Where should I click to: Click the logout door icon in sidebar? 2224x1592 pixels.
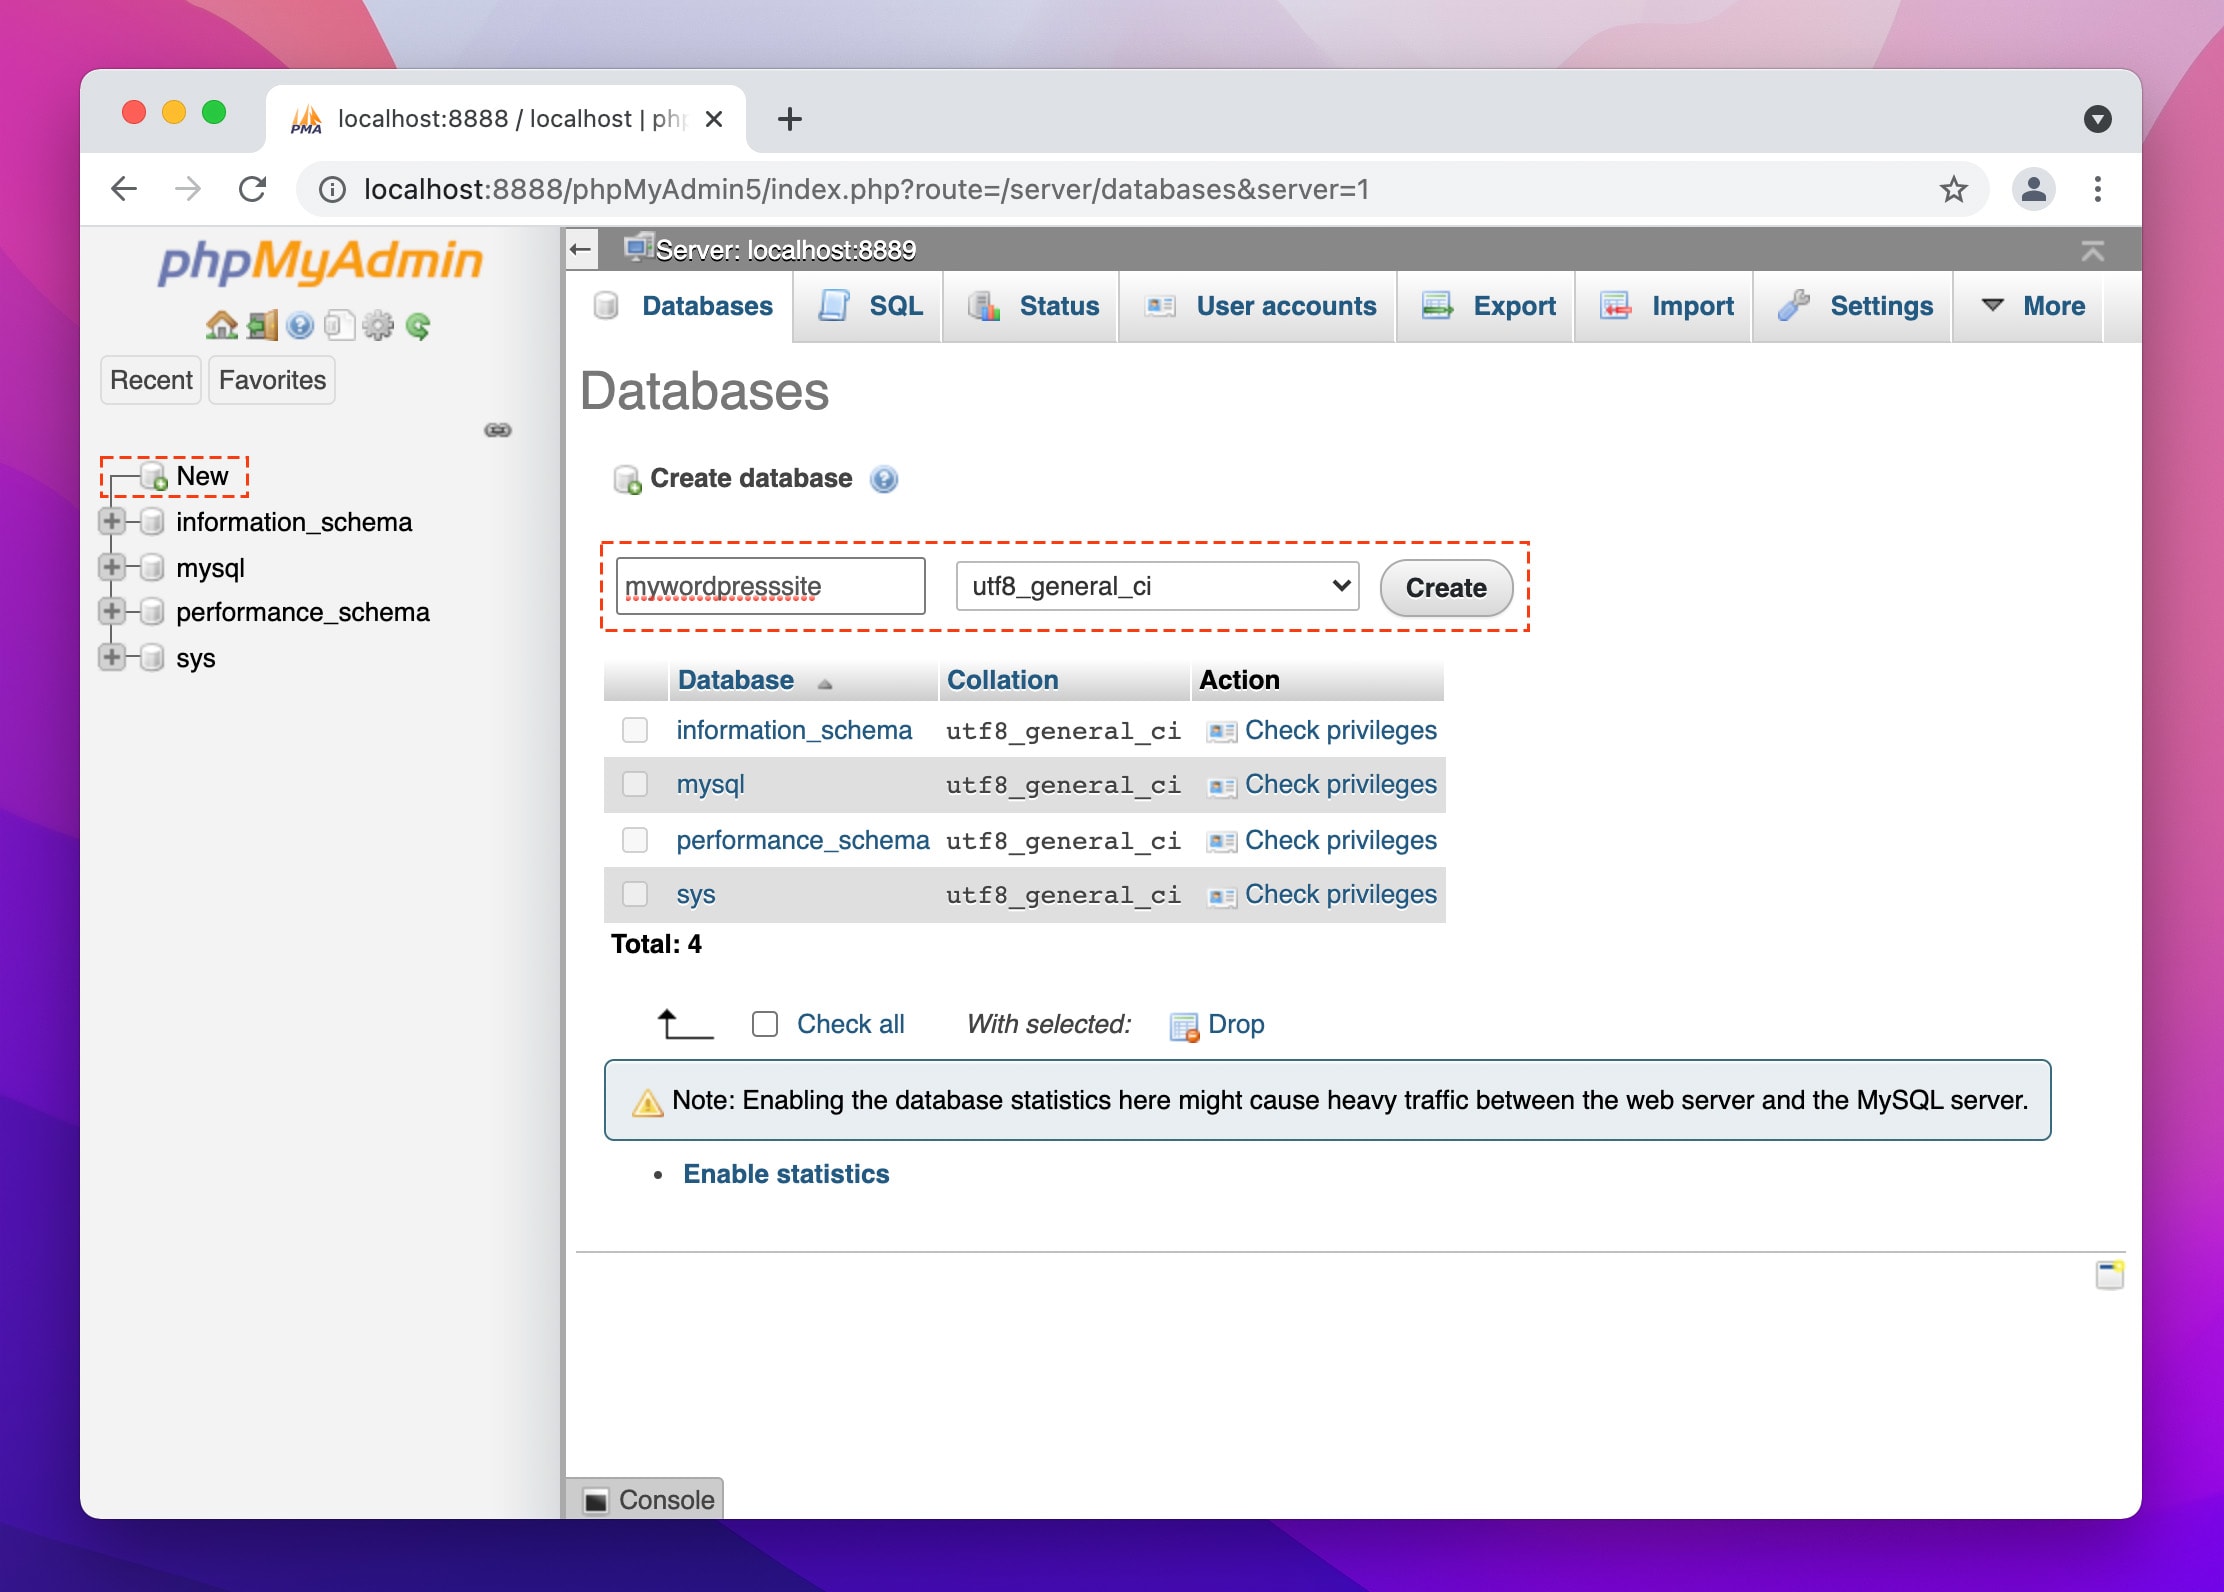tap(261, 325)
